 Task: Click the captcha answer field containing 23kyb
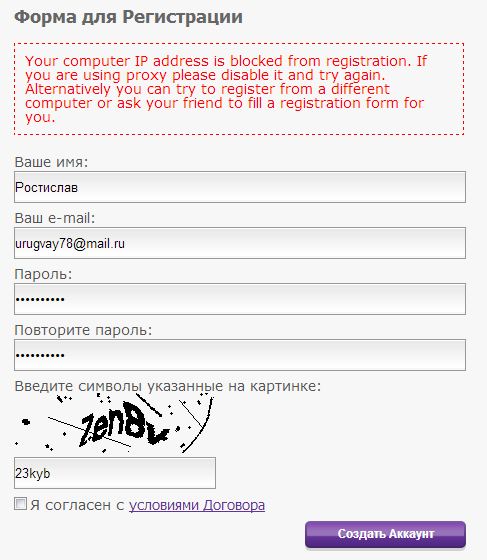[x=115, y=473]
